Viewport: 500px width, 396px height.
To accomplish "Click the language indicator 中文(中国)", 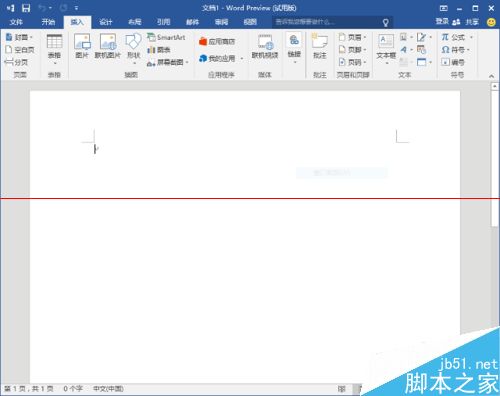I will pos(108,389).
